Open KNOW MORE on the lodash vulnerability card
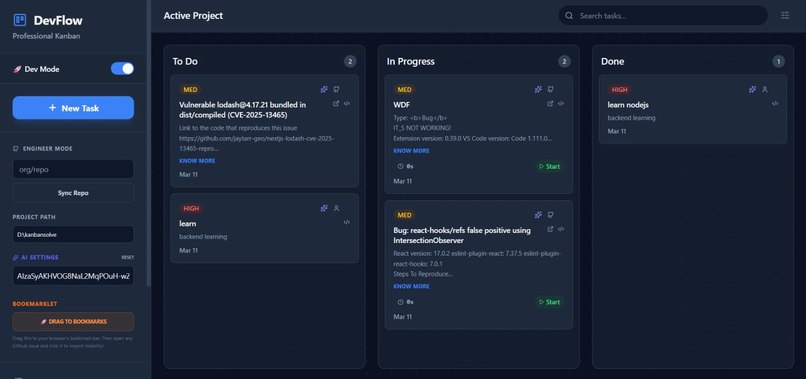This screenshot has width=806, height=379. 197,161
